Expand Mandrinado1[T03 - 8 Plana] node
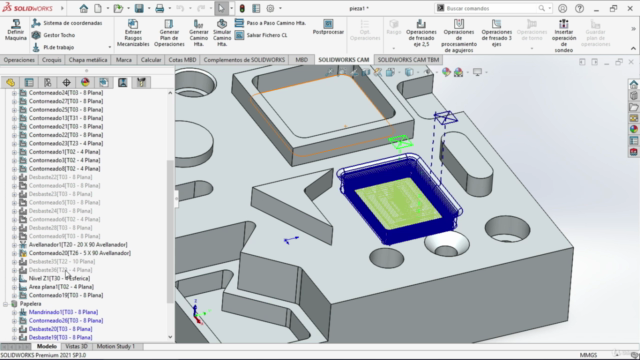Screen dimensions: 640x360 pos(14,312)
